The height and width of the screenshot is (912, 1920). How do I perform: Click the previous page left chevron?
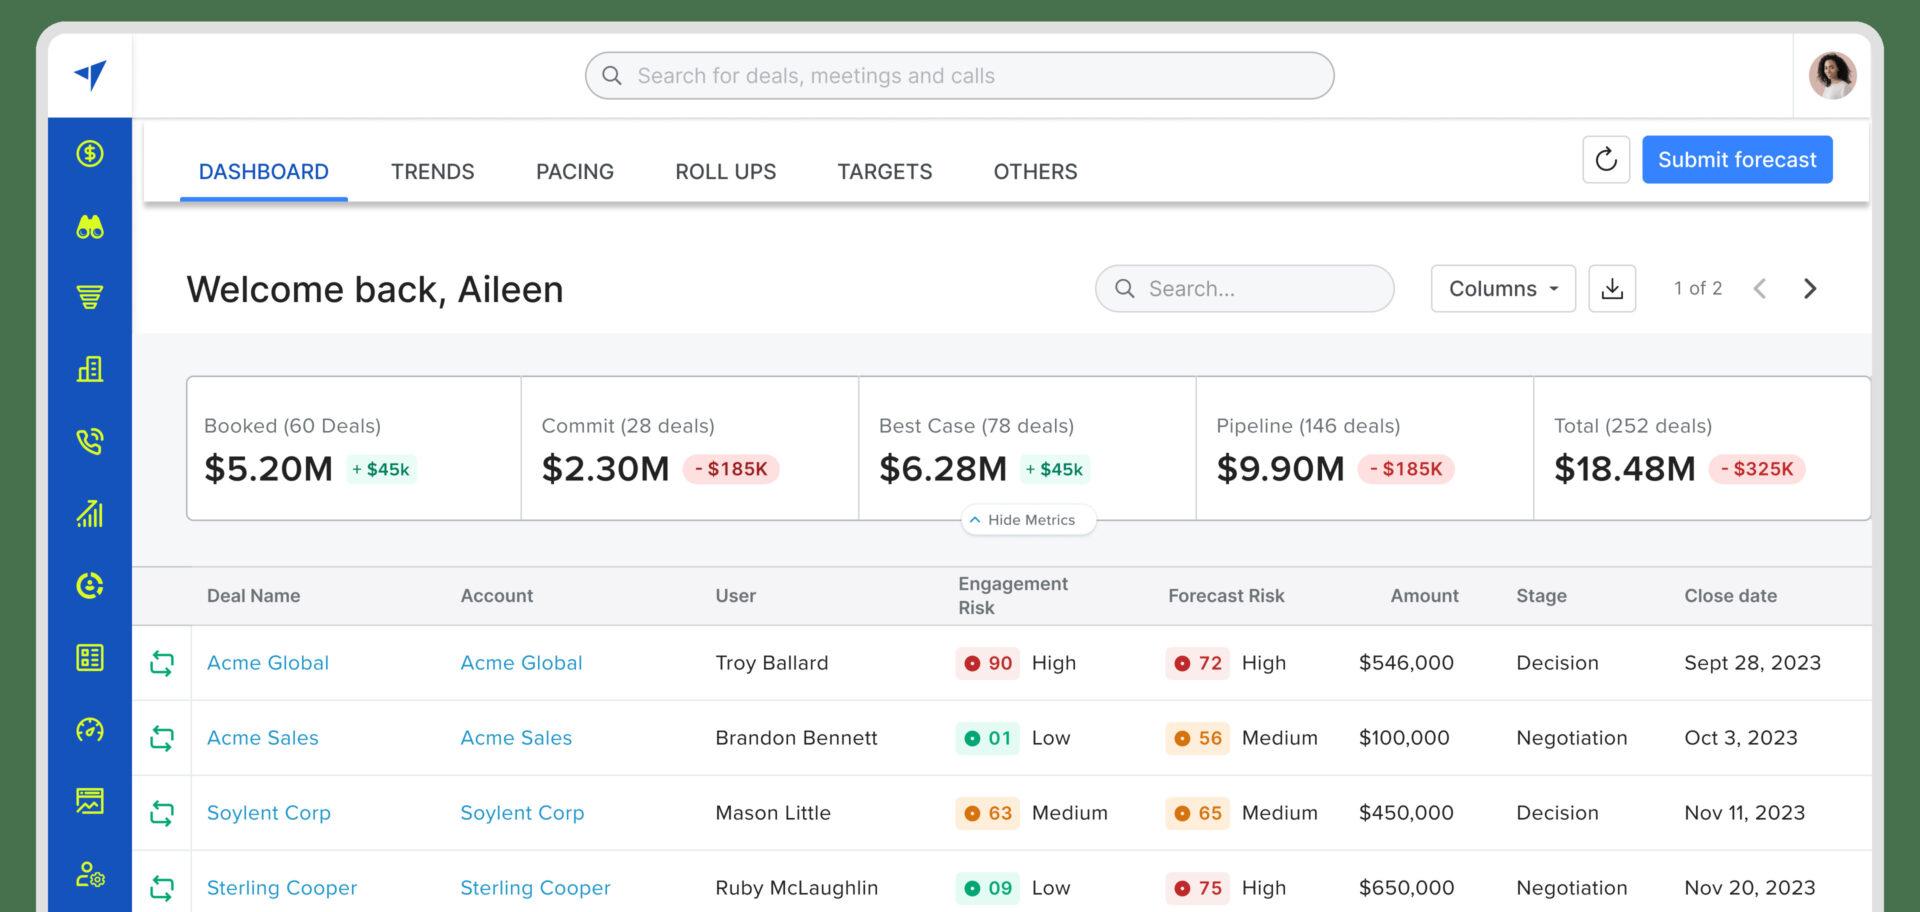1759,288
